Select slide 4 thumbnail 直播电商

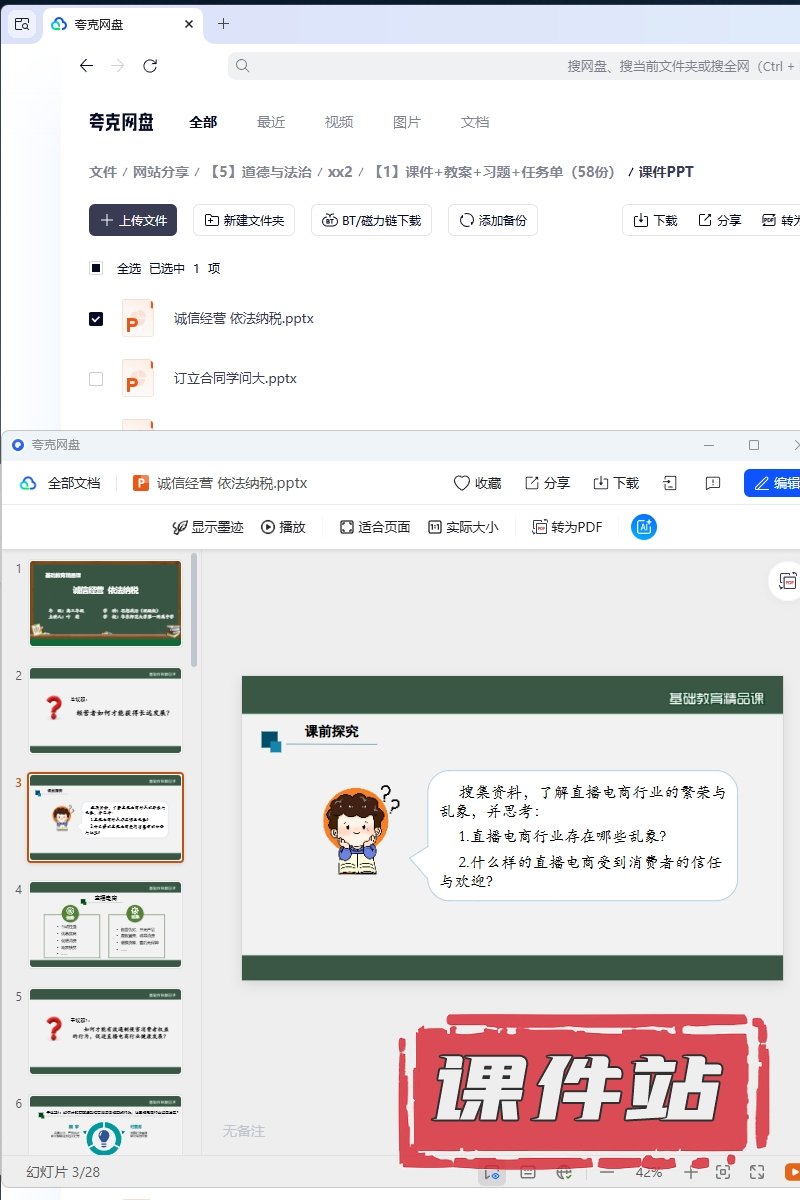pos(105,925)
